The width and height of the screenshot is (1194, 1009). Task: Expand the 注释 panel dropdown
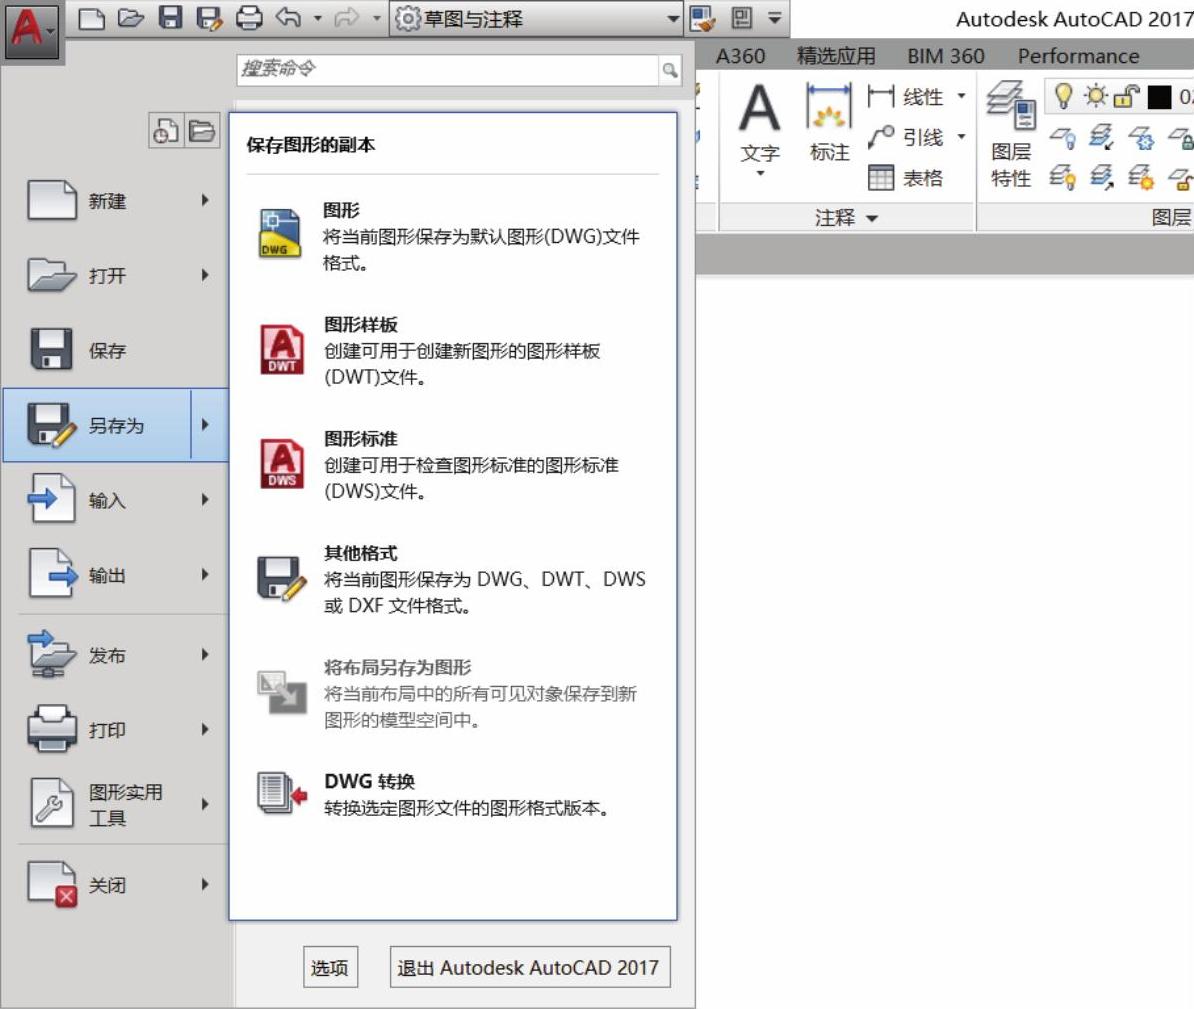[x=847, y=219]
